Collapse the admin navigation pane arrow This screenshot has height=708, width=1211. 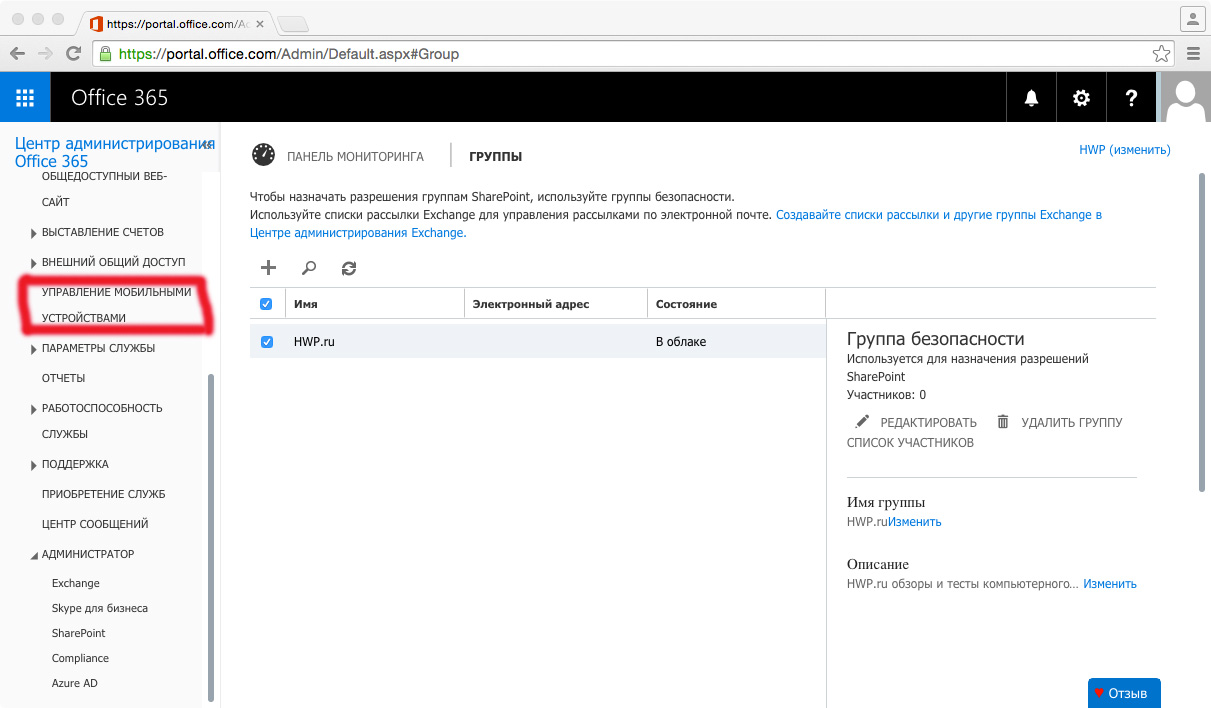[205, 145]
